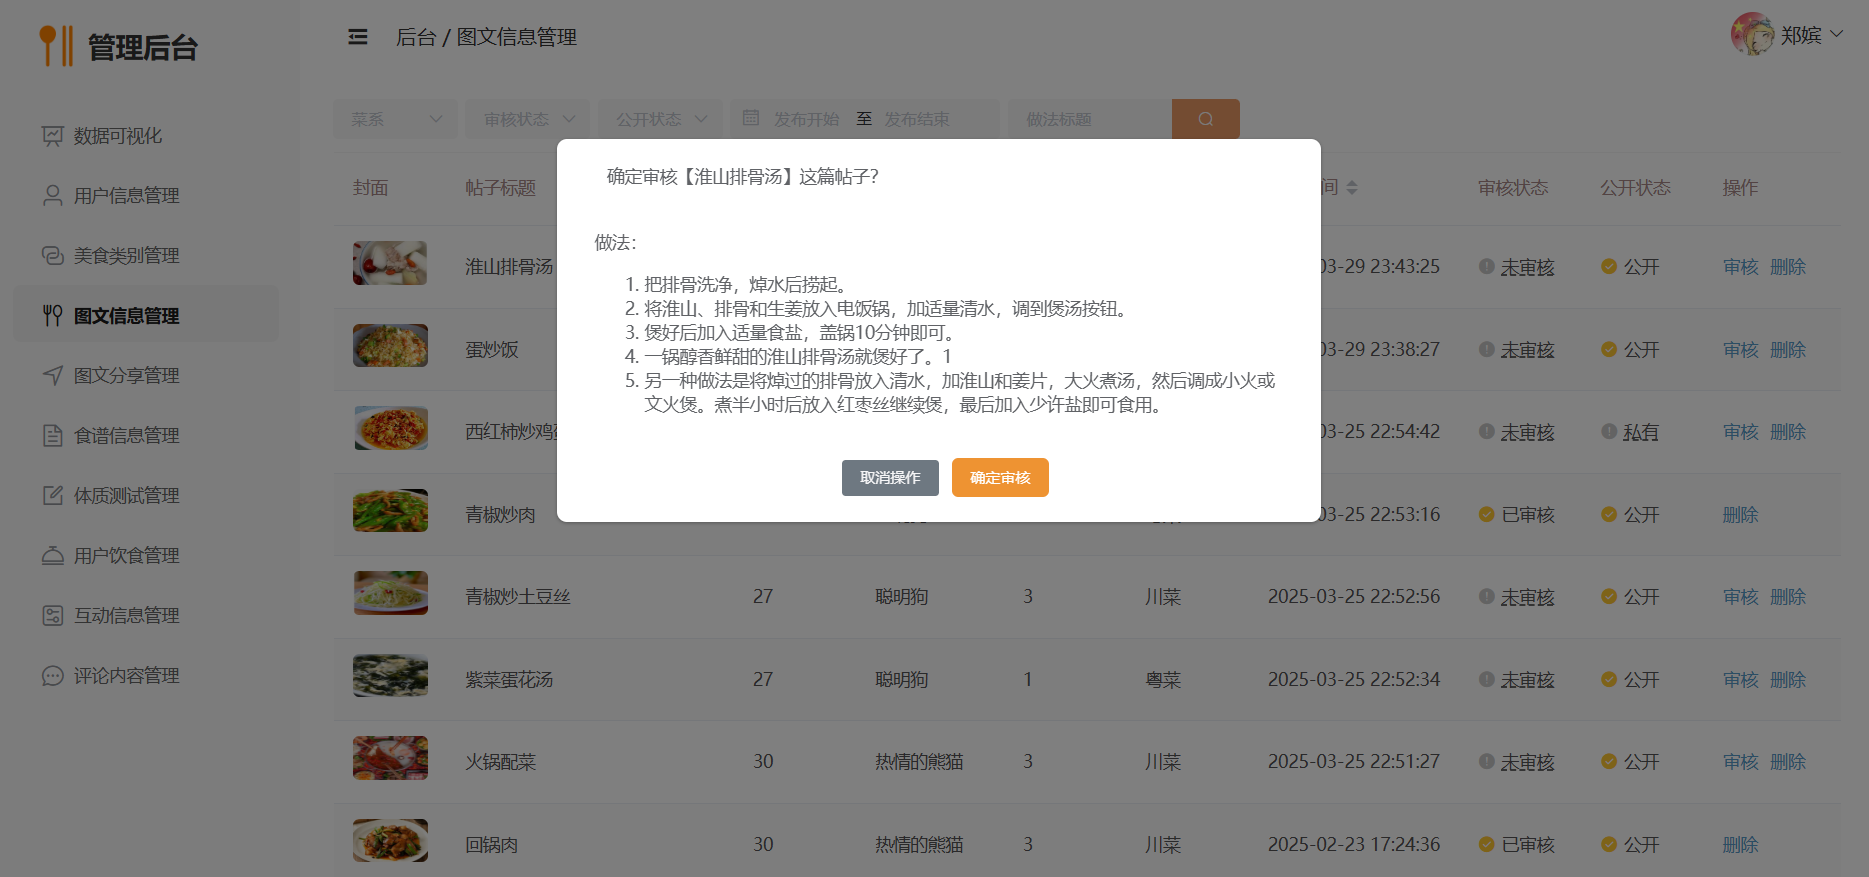The height and width of the screenshot is (877, 1869).
Task: Open the 紫菜蛋花汤 cover thumbnail
Action: [x=390, y=676]
